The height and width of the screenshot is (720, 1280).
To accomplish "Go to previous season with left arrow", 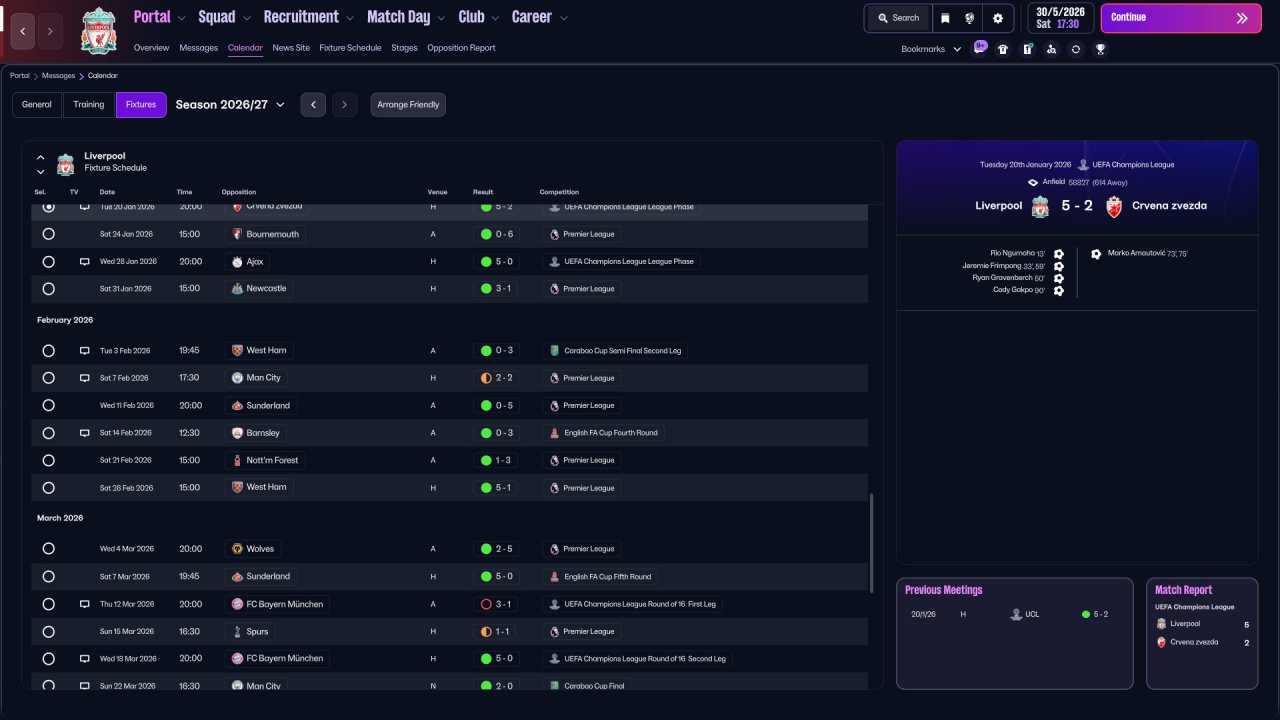I will (x=313, y=104).
